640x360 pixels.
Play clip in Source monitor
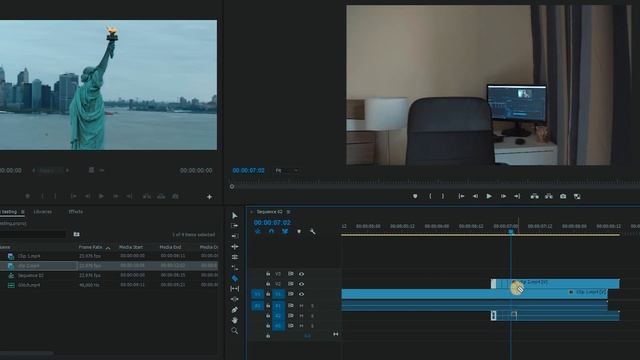tap(101, 196)
